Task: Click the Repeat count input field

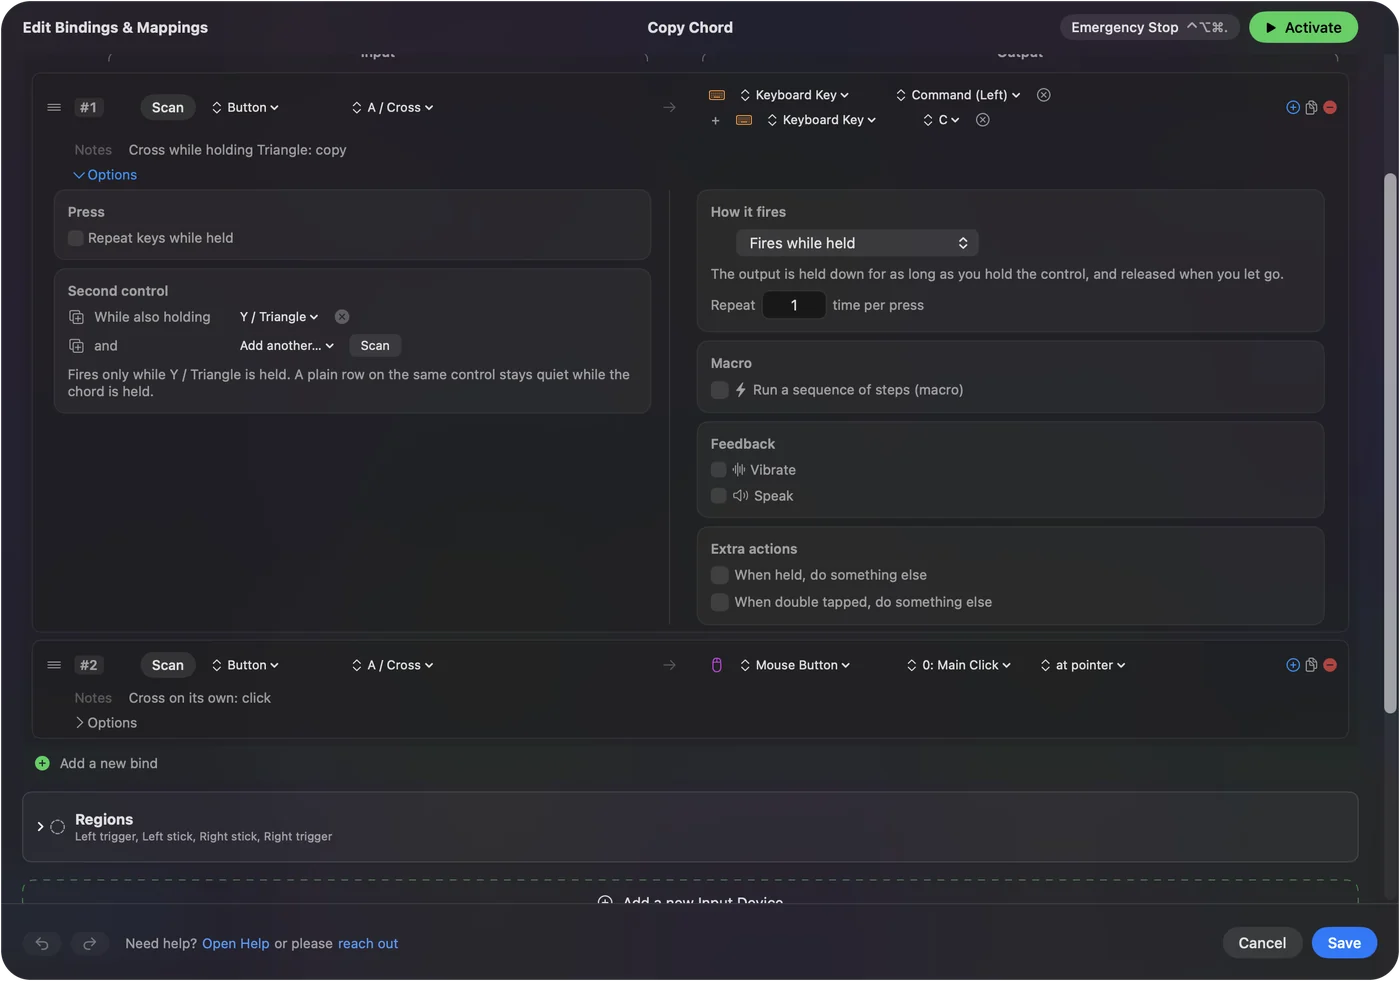Action: pyautogui.click(x=794, y=305)
